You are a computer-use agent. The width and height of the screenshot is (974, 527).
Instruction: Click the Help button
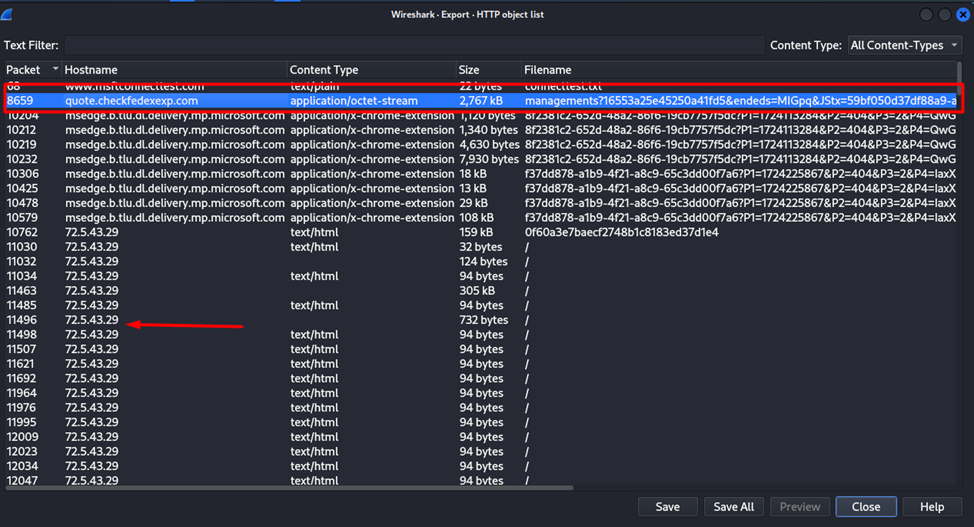tap(932, 507)
